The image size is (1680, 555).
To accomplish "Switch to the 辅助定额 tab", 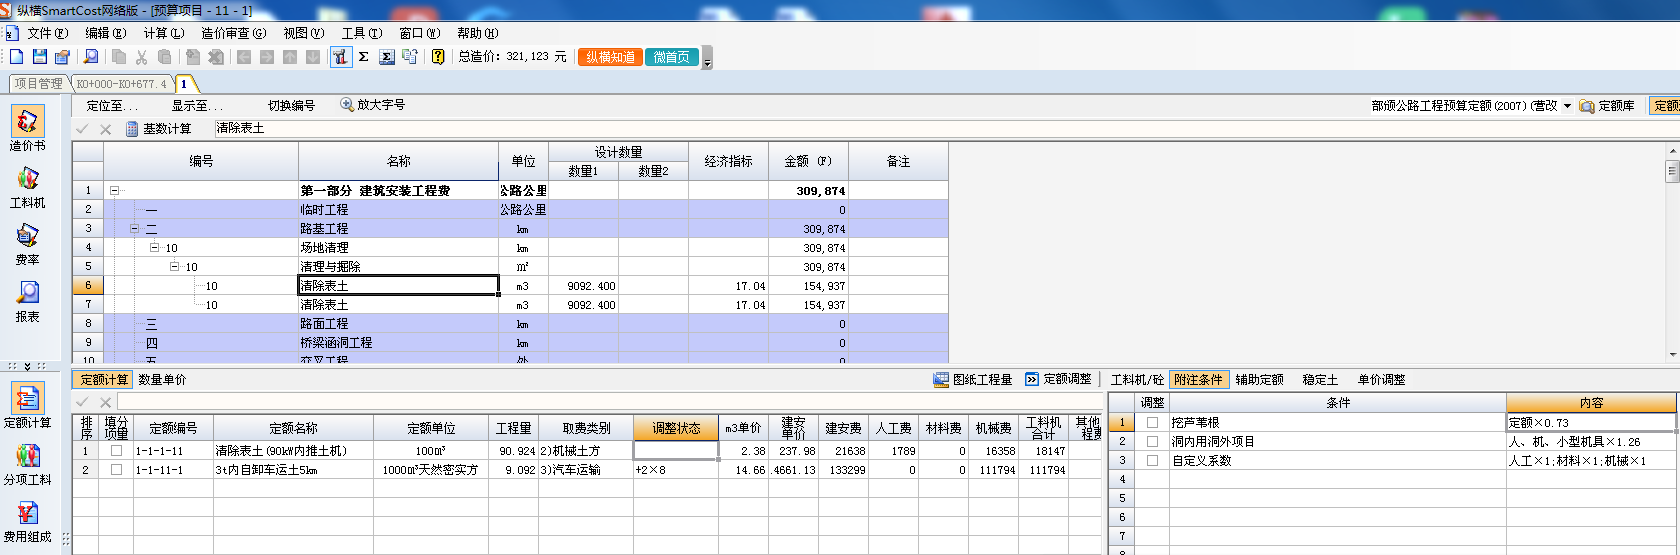I will pyautogui.click(x=1259, y=380).
